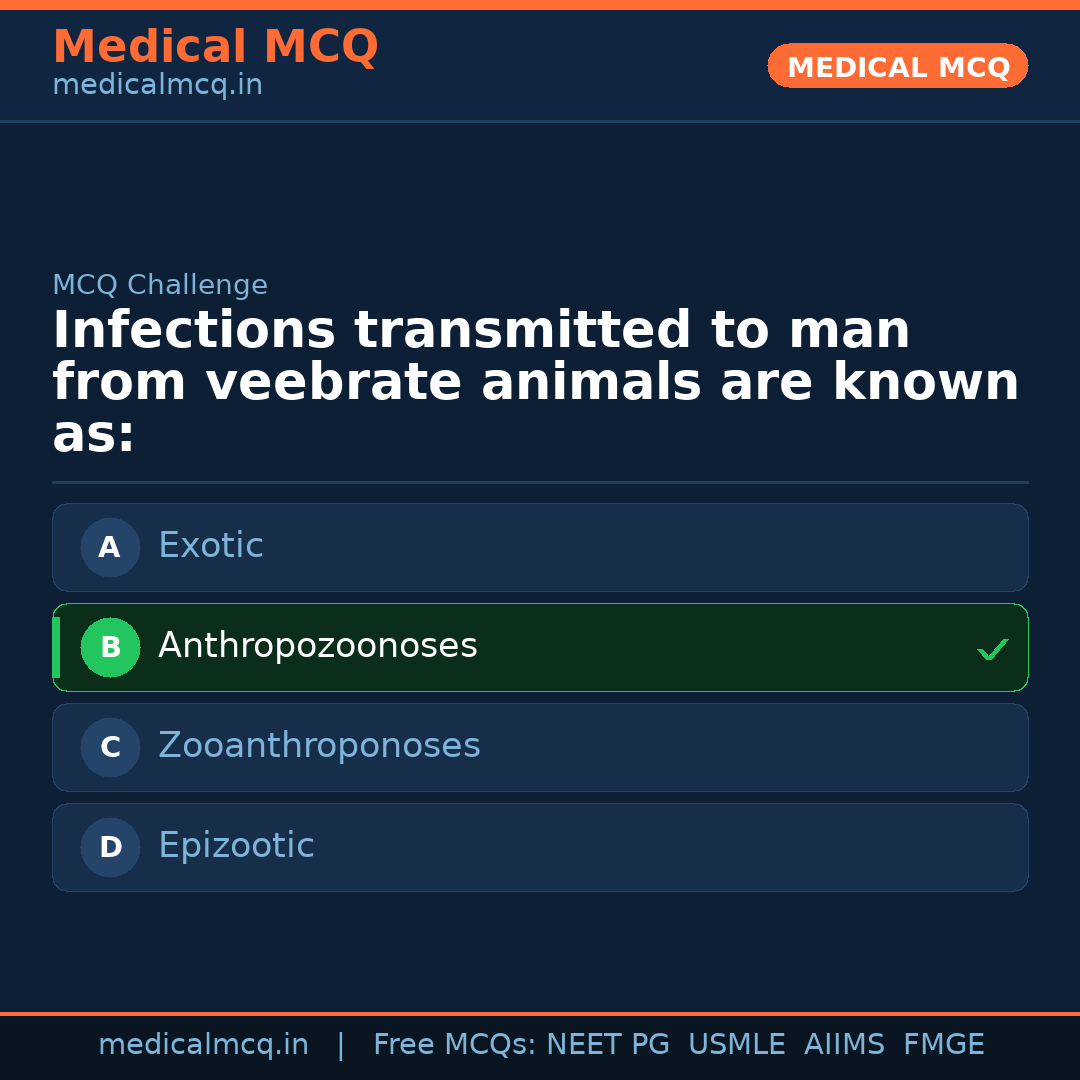The width and height of the screenshot is (1080, 1080).
Task: Click the letter C circle icon
Action: 110,747
